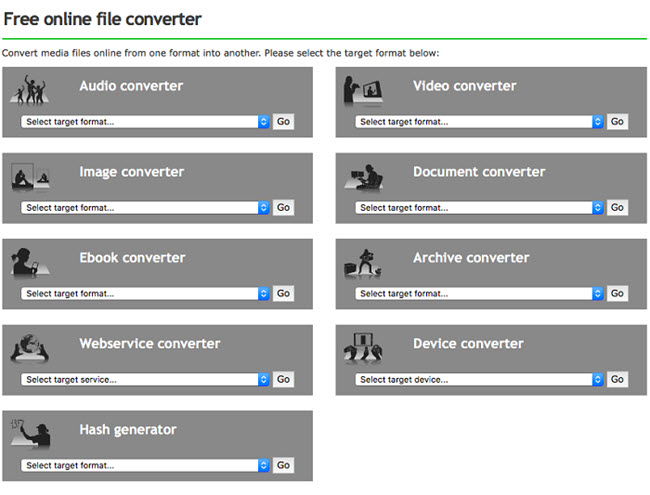Click the Webservice converter globe hands icon
650x495 pixels.
(x=30, y=348)
